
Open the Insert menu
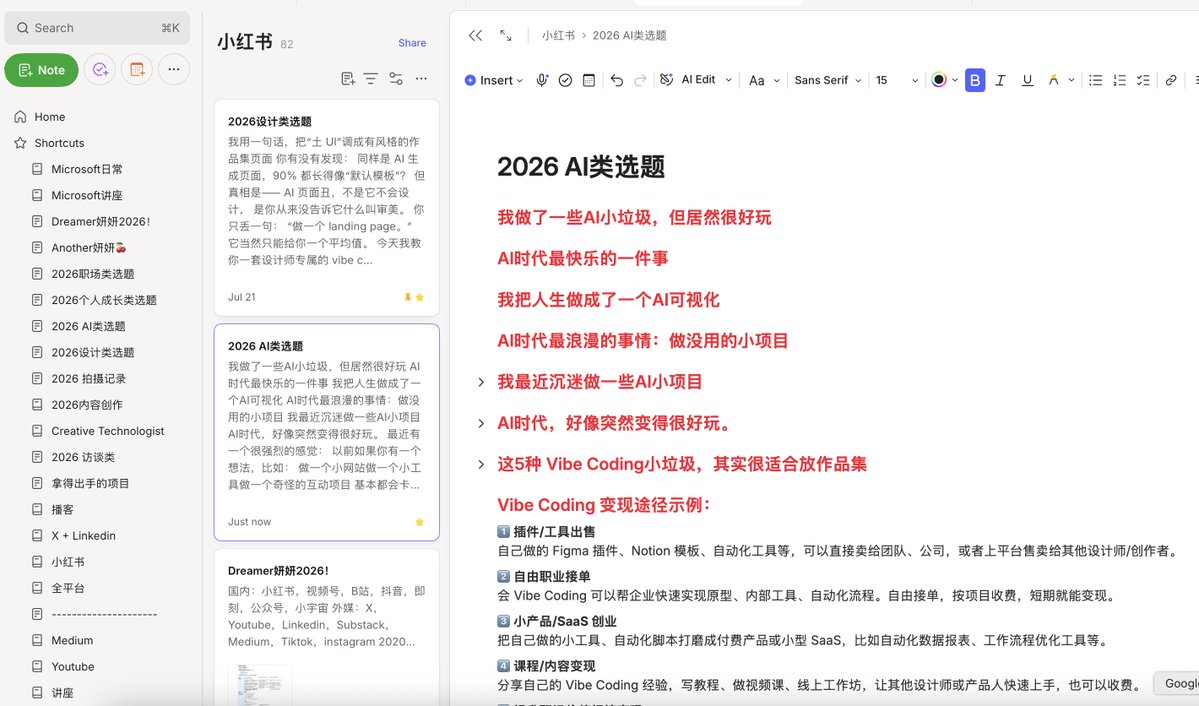[x=494, y=80]
